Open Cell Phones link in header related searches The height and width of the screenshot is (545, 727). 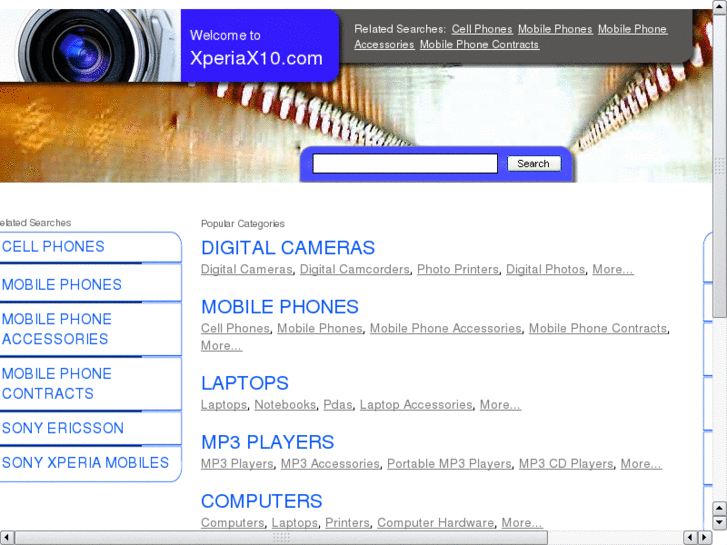(x=482, y=29)
